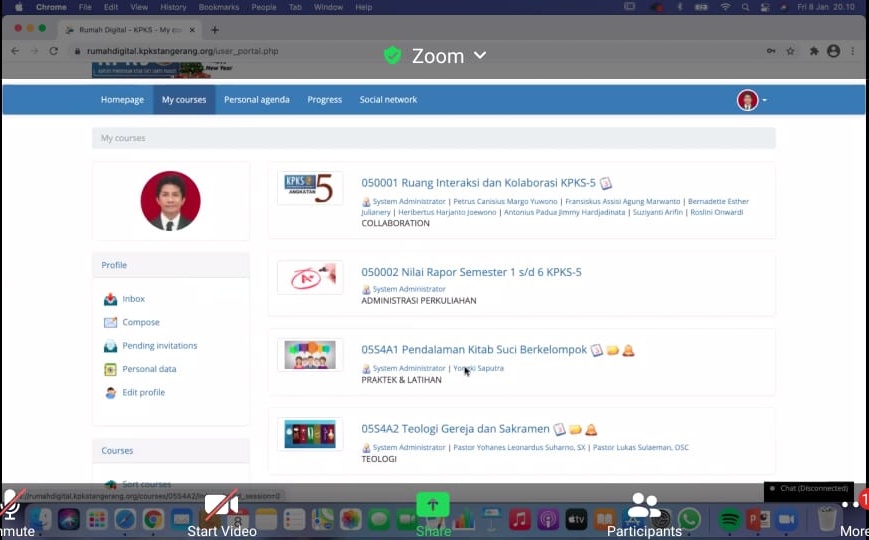Click the A+ grade course thumbnail
869x540 pixels.
[310, 277]
